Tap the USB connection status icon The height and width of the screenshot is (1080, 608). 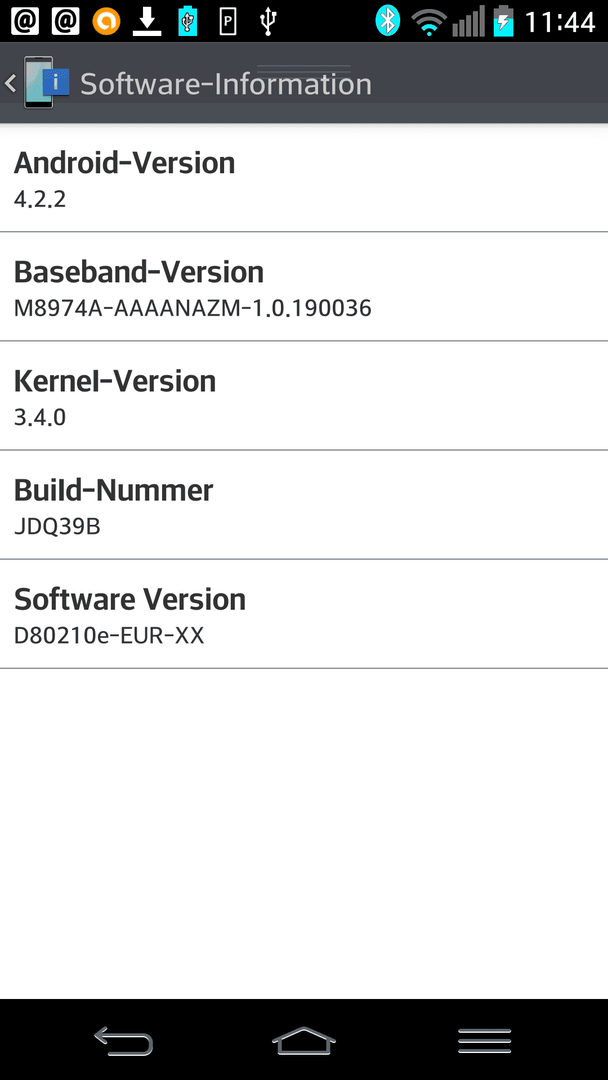[x=269, y=21]
